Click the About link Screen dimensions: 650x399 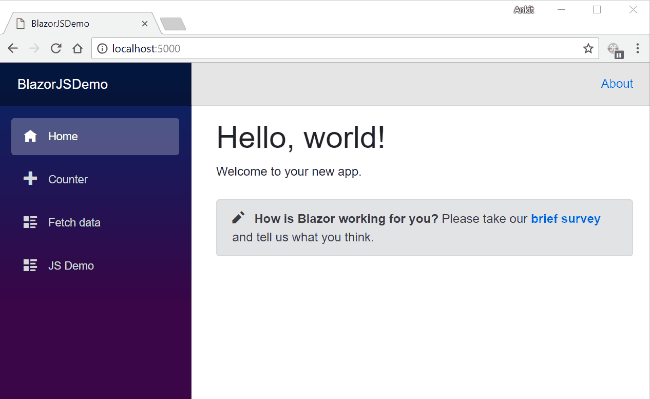[x=617, y=84]
